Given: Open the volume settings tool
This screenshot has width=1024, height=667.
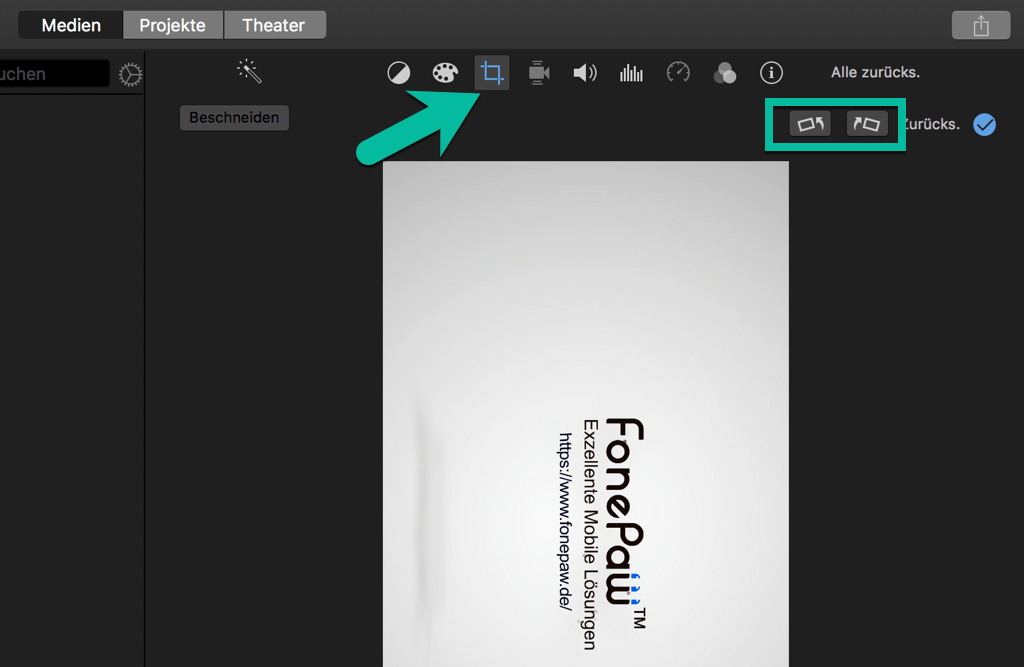Looking at the screenshot, I should coord(584,73).
